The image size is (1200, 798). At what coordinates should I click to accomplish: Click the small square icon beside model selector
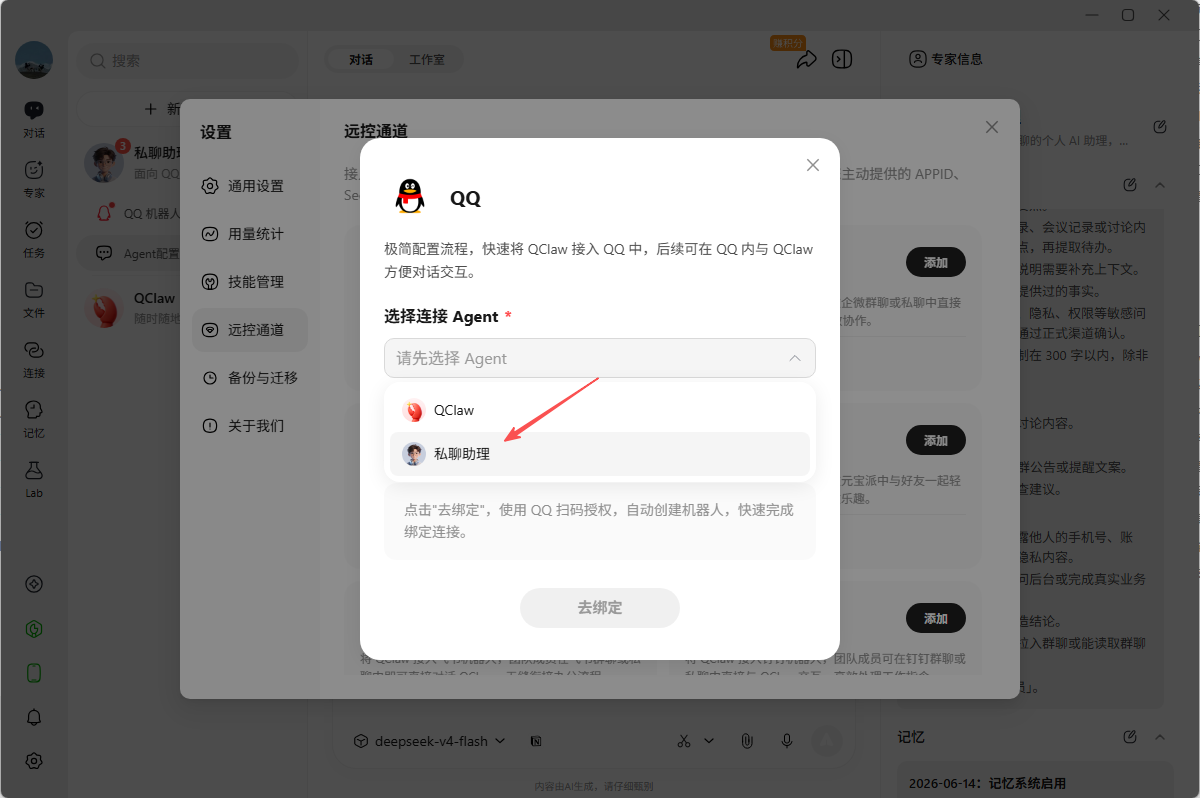[536, 741]
